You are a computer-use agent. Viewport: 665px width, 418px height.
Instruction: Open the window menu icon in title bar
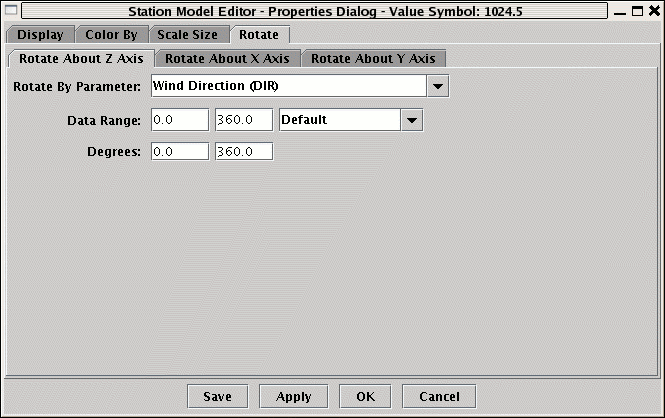[11, 10]
